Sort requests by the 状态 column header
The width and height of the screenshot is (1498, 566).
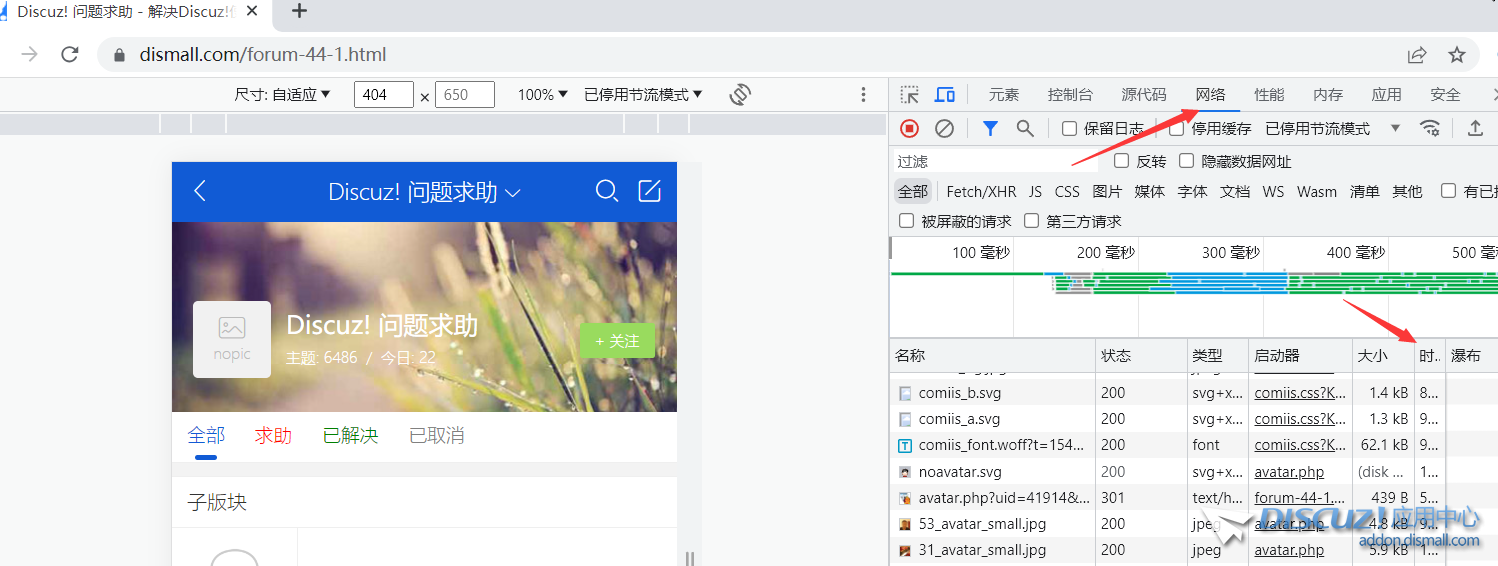1140,355
